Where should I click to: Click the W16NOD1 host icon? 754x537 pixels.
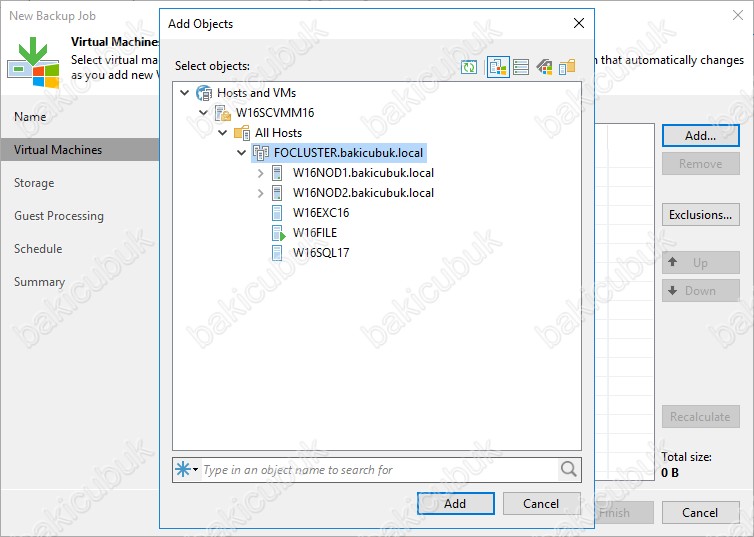click(277, 173)
